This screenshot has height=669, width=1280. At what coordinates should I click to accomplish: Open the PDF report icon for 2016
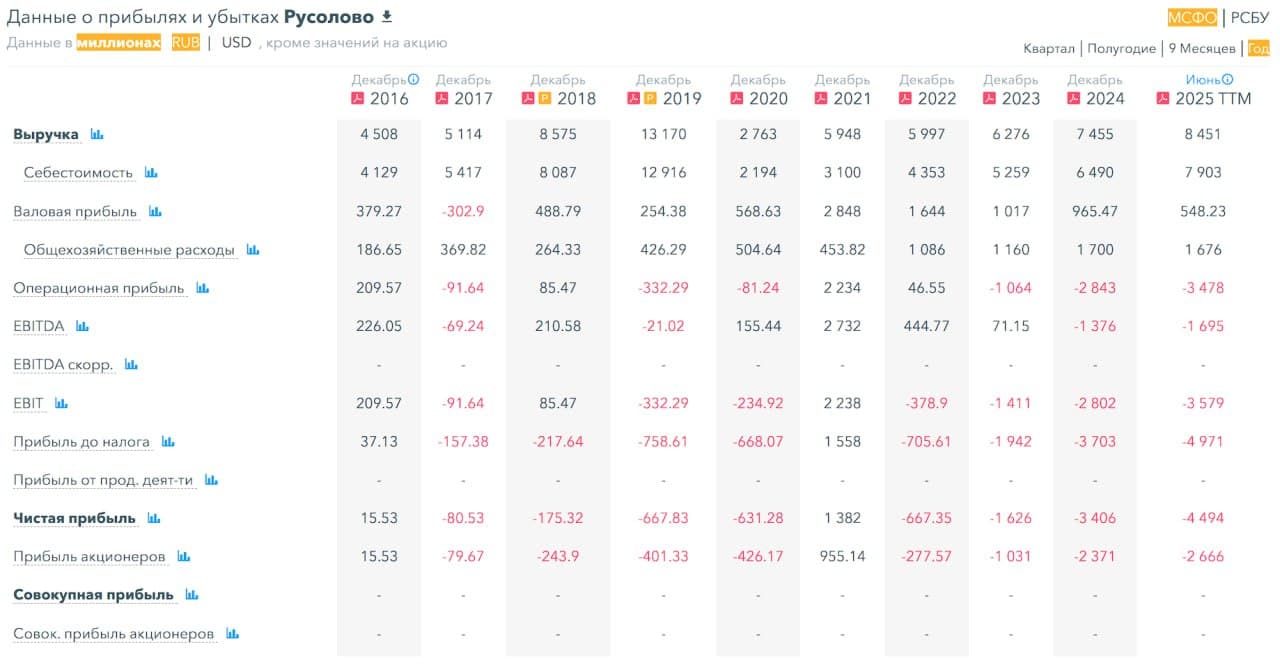[357, 98]
